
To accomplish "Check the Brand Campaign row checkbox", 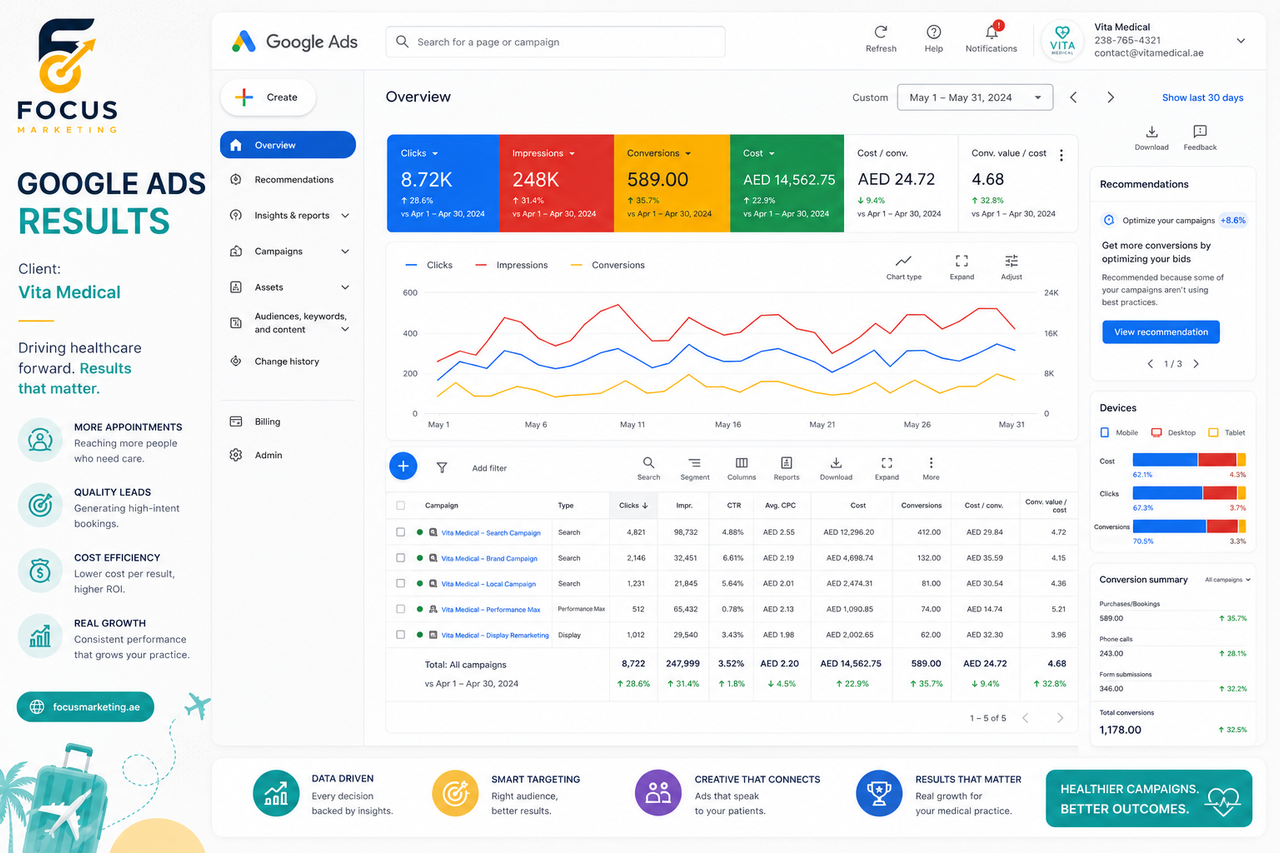I will [x=401, y=558].
